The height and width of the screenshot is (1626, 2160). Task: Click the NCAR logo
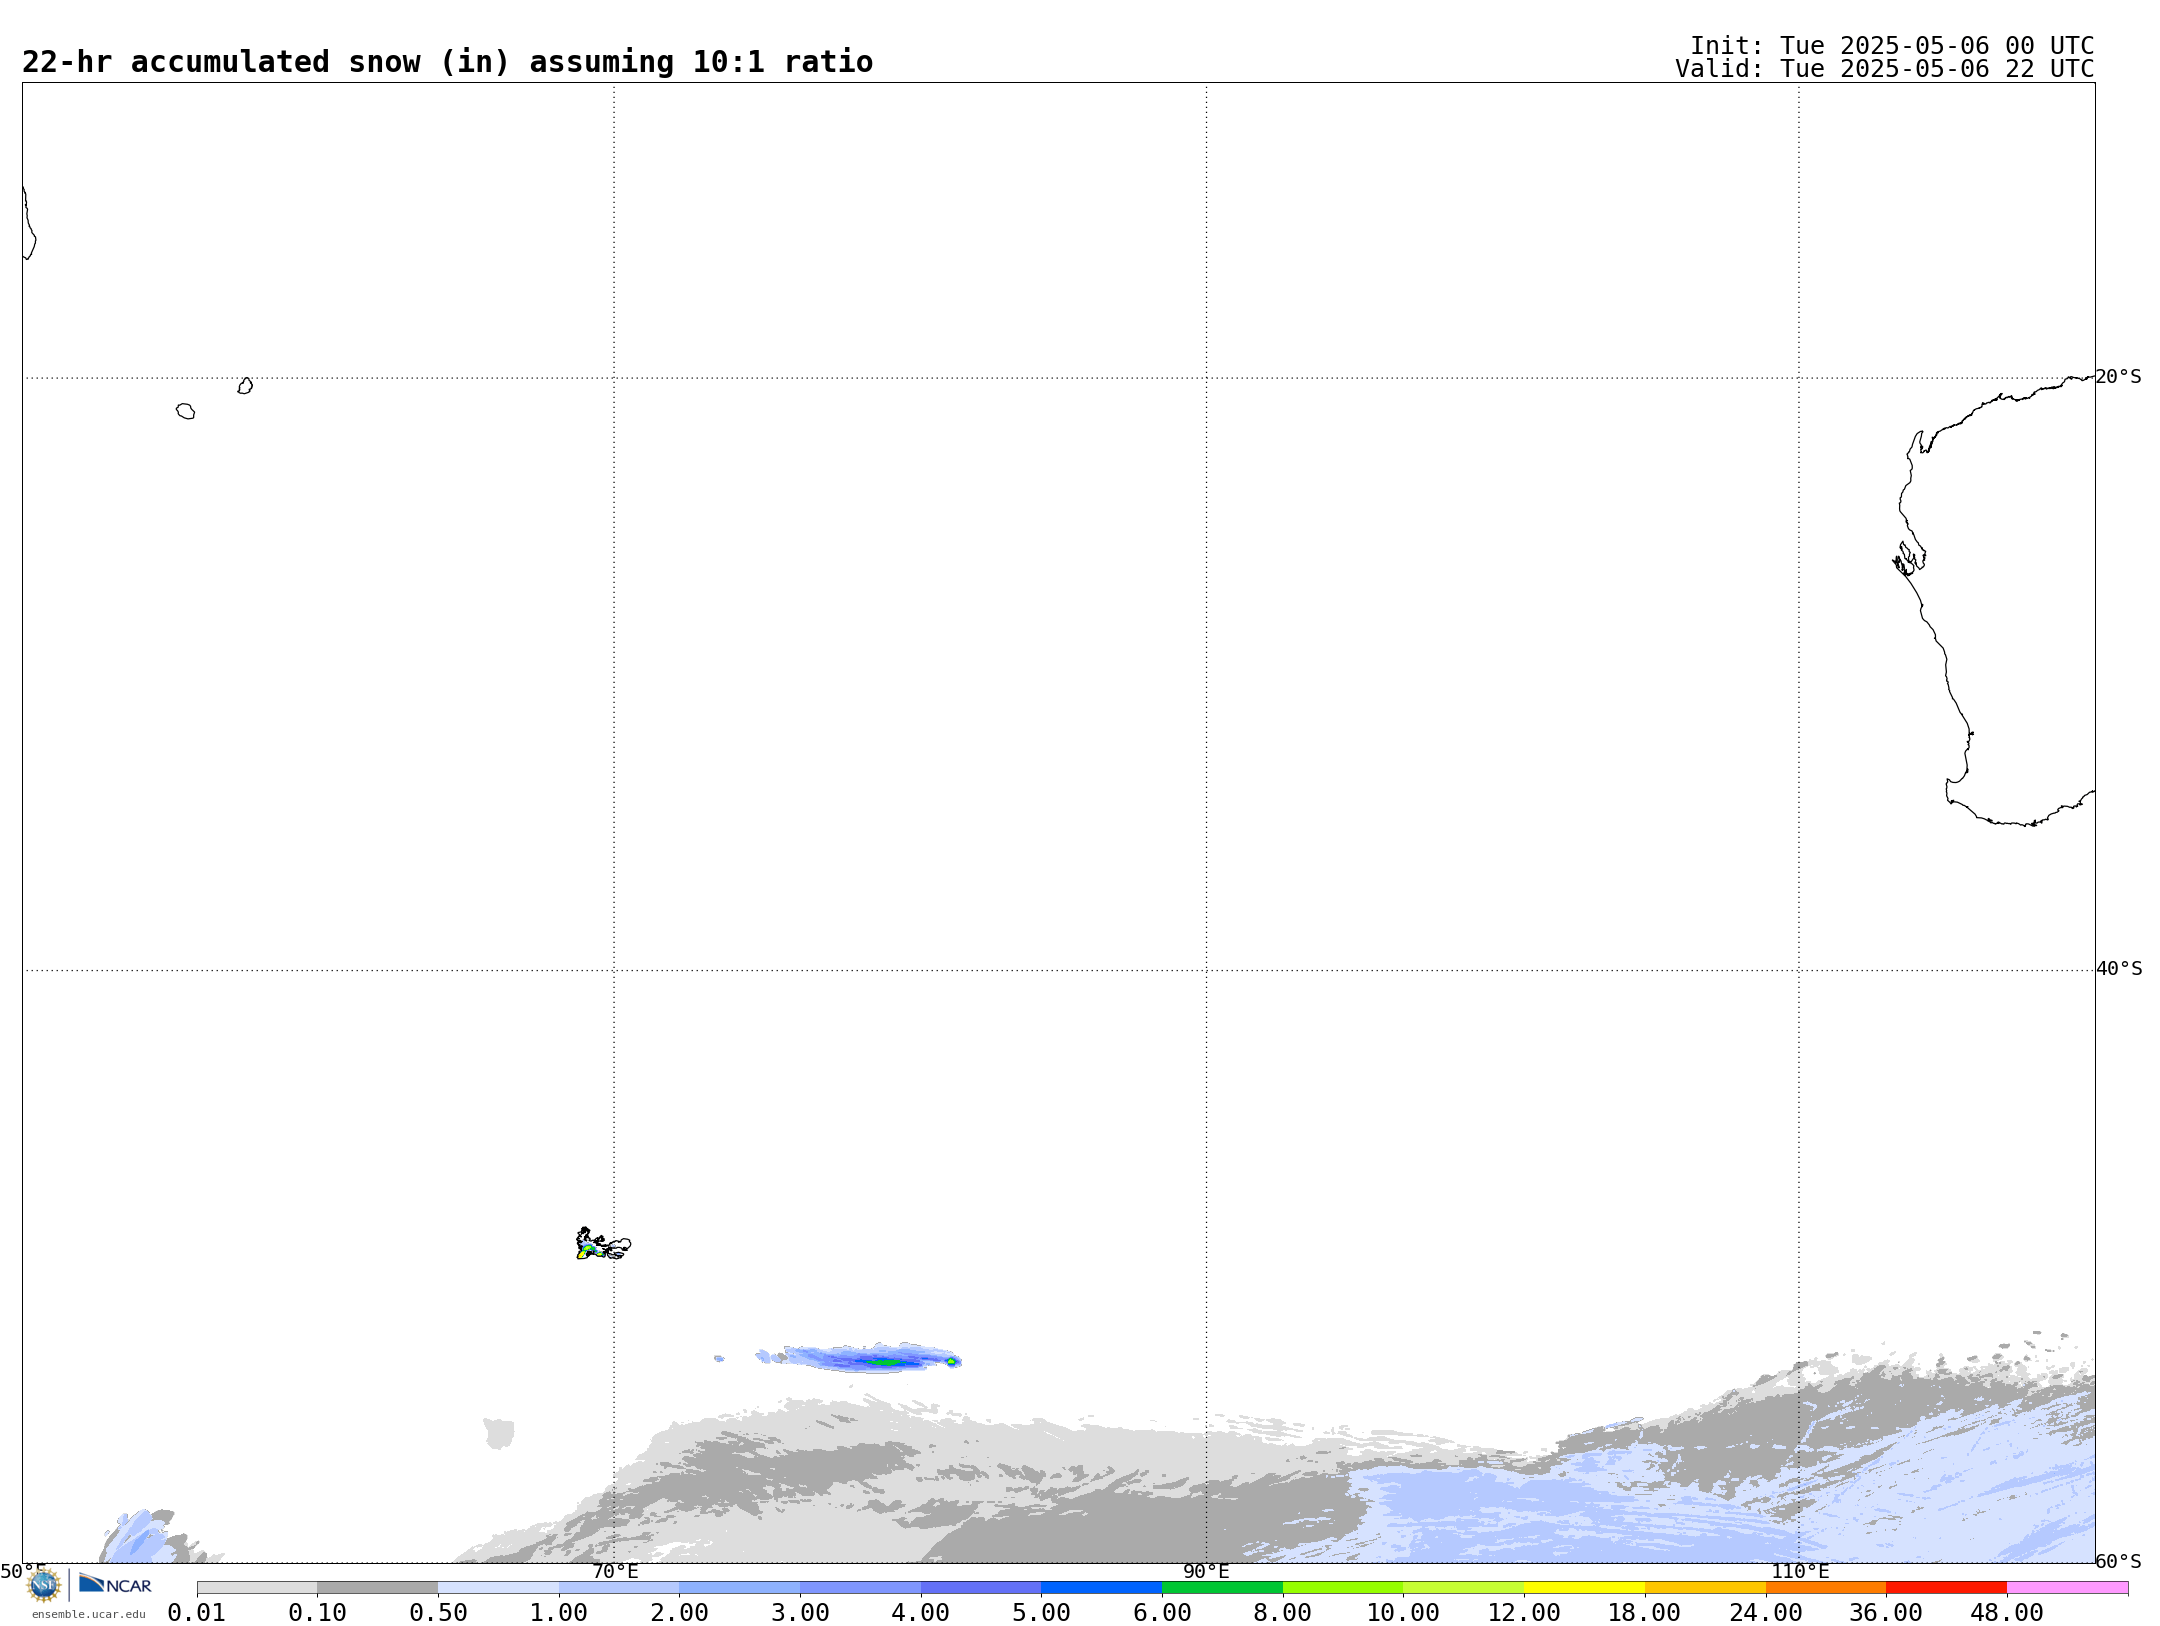[115, 1584]
